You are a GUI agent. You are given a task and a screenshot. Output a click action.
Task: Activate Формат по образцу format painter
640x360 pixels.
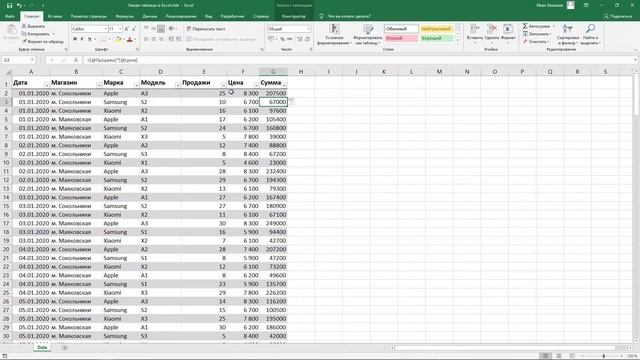[x=42, y=41]
